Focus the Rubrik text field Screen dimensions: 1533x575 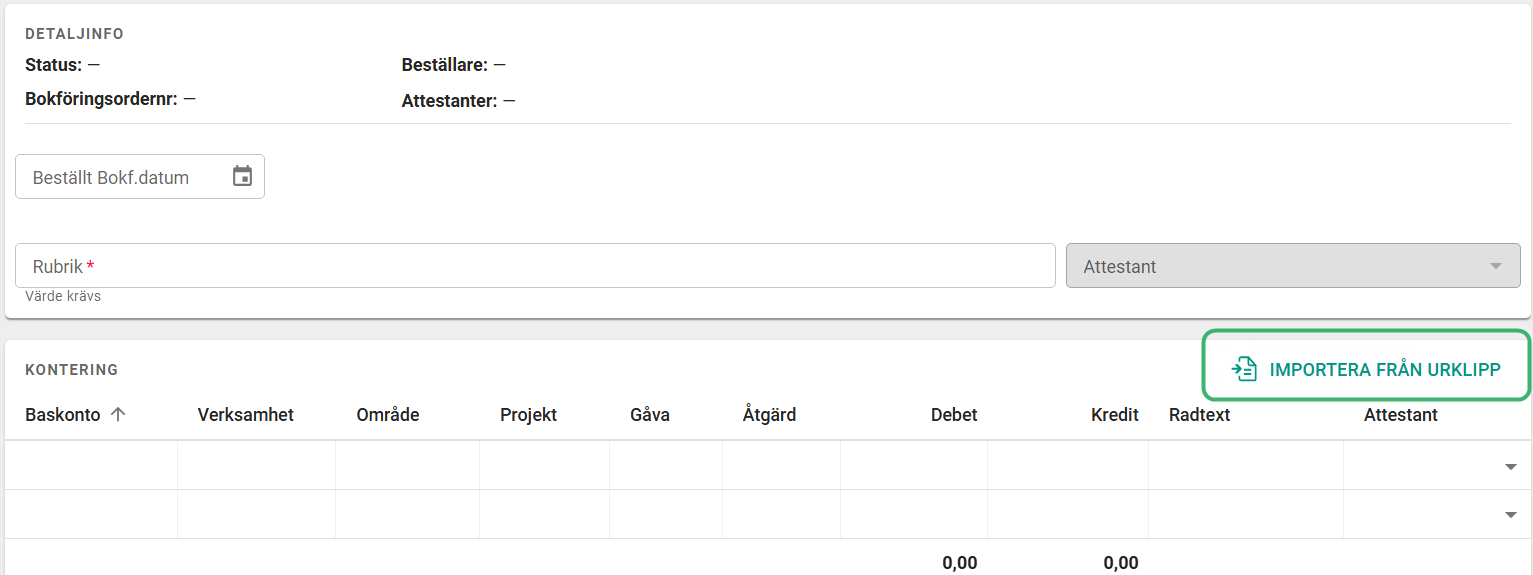(x=535, y=266)
